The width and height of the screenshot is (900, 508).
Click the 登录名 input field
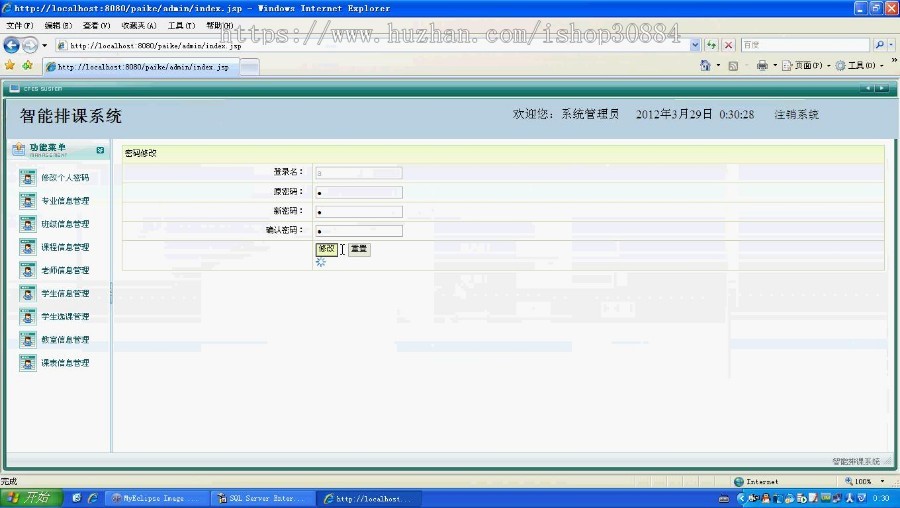pos(359,173)
